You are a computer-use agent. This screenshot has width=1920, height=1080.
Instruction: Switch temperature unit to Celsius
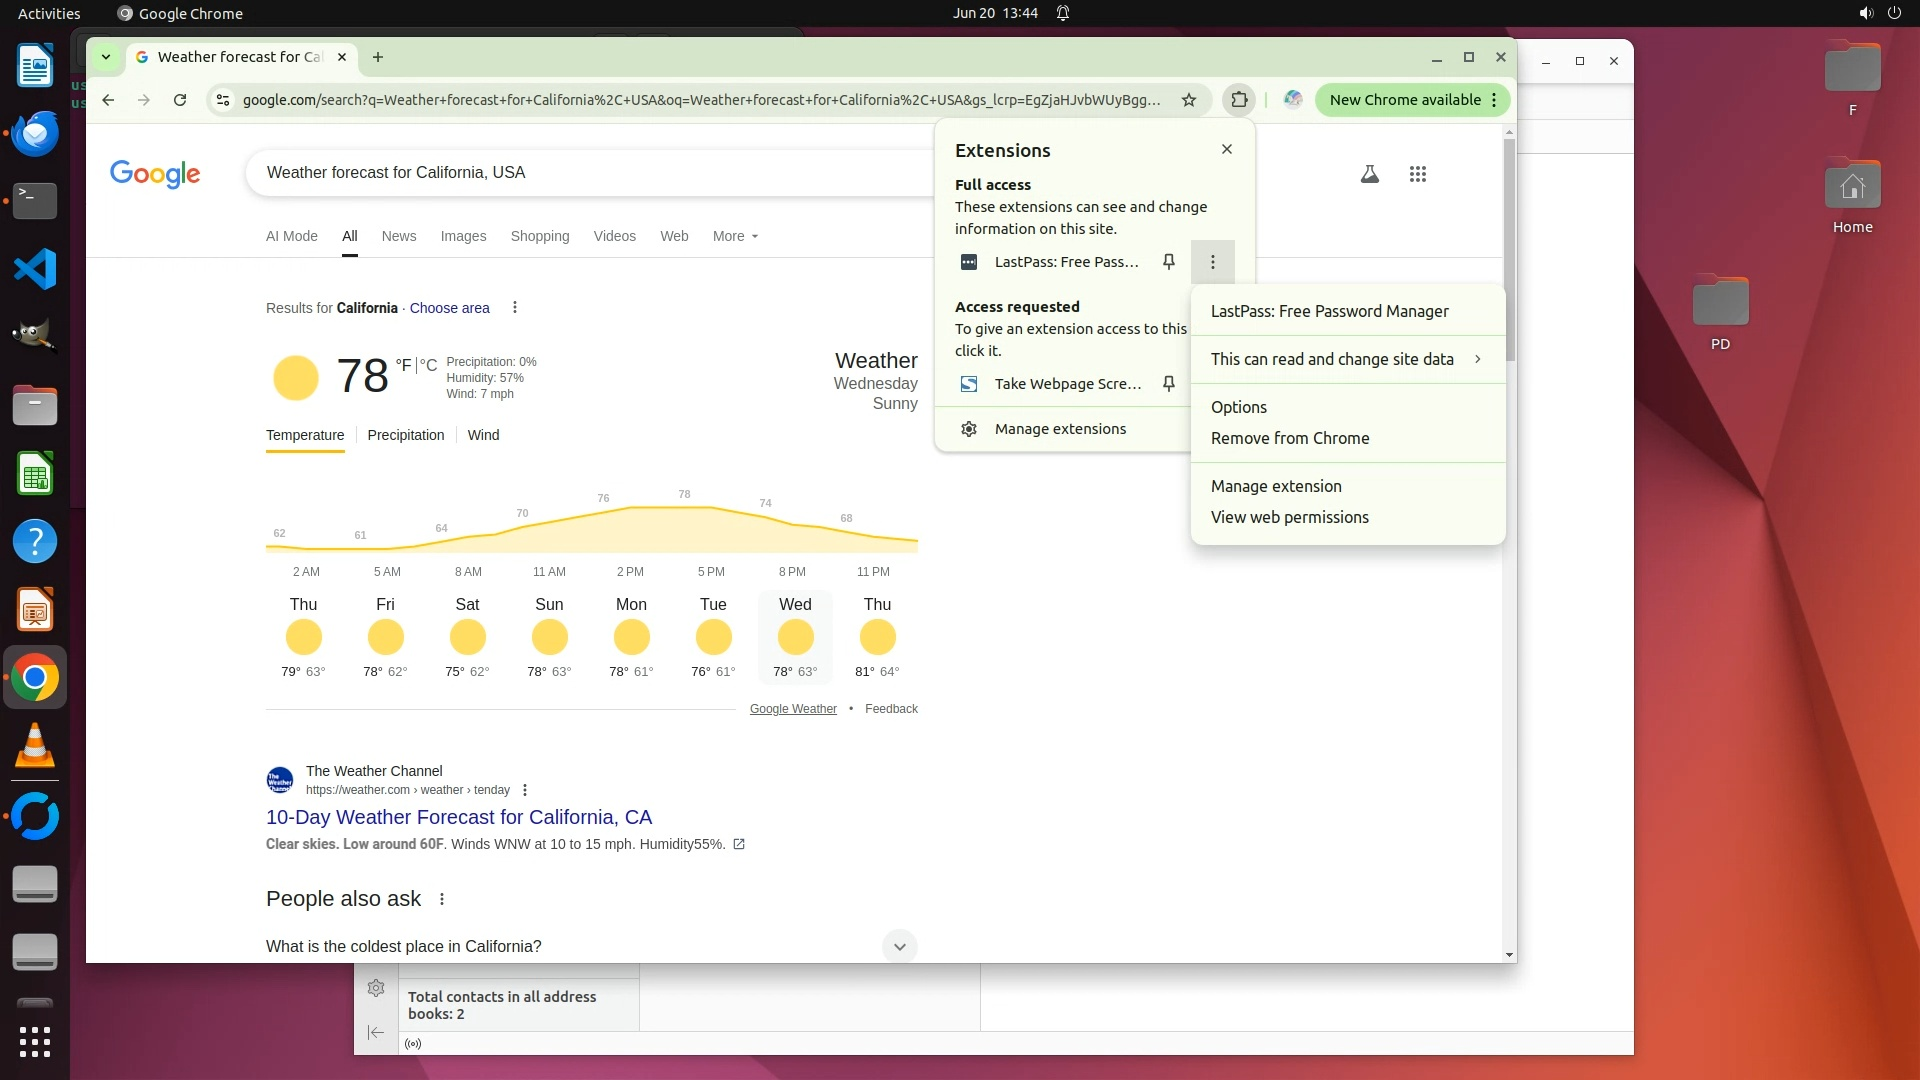[428, 366]
